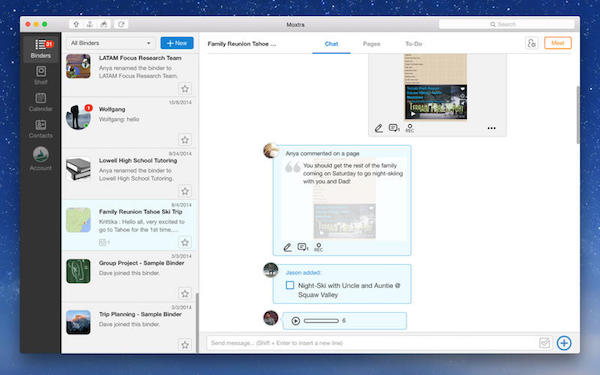Switch to the Pages tab
Viewport: 600px width, 375px height.
[371, 44]
